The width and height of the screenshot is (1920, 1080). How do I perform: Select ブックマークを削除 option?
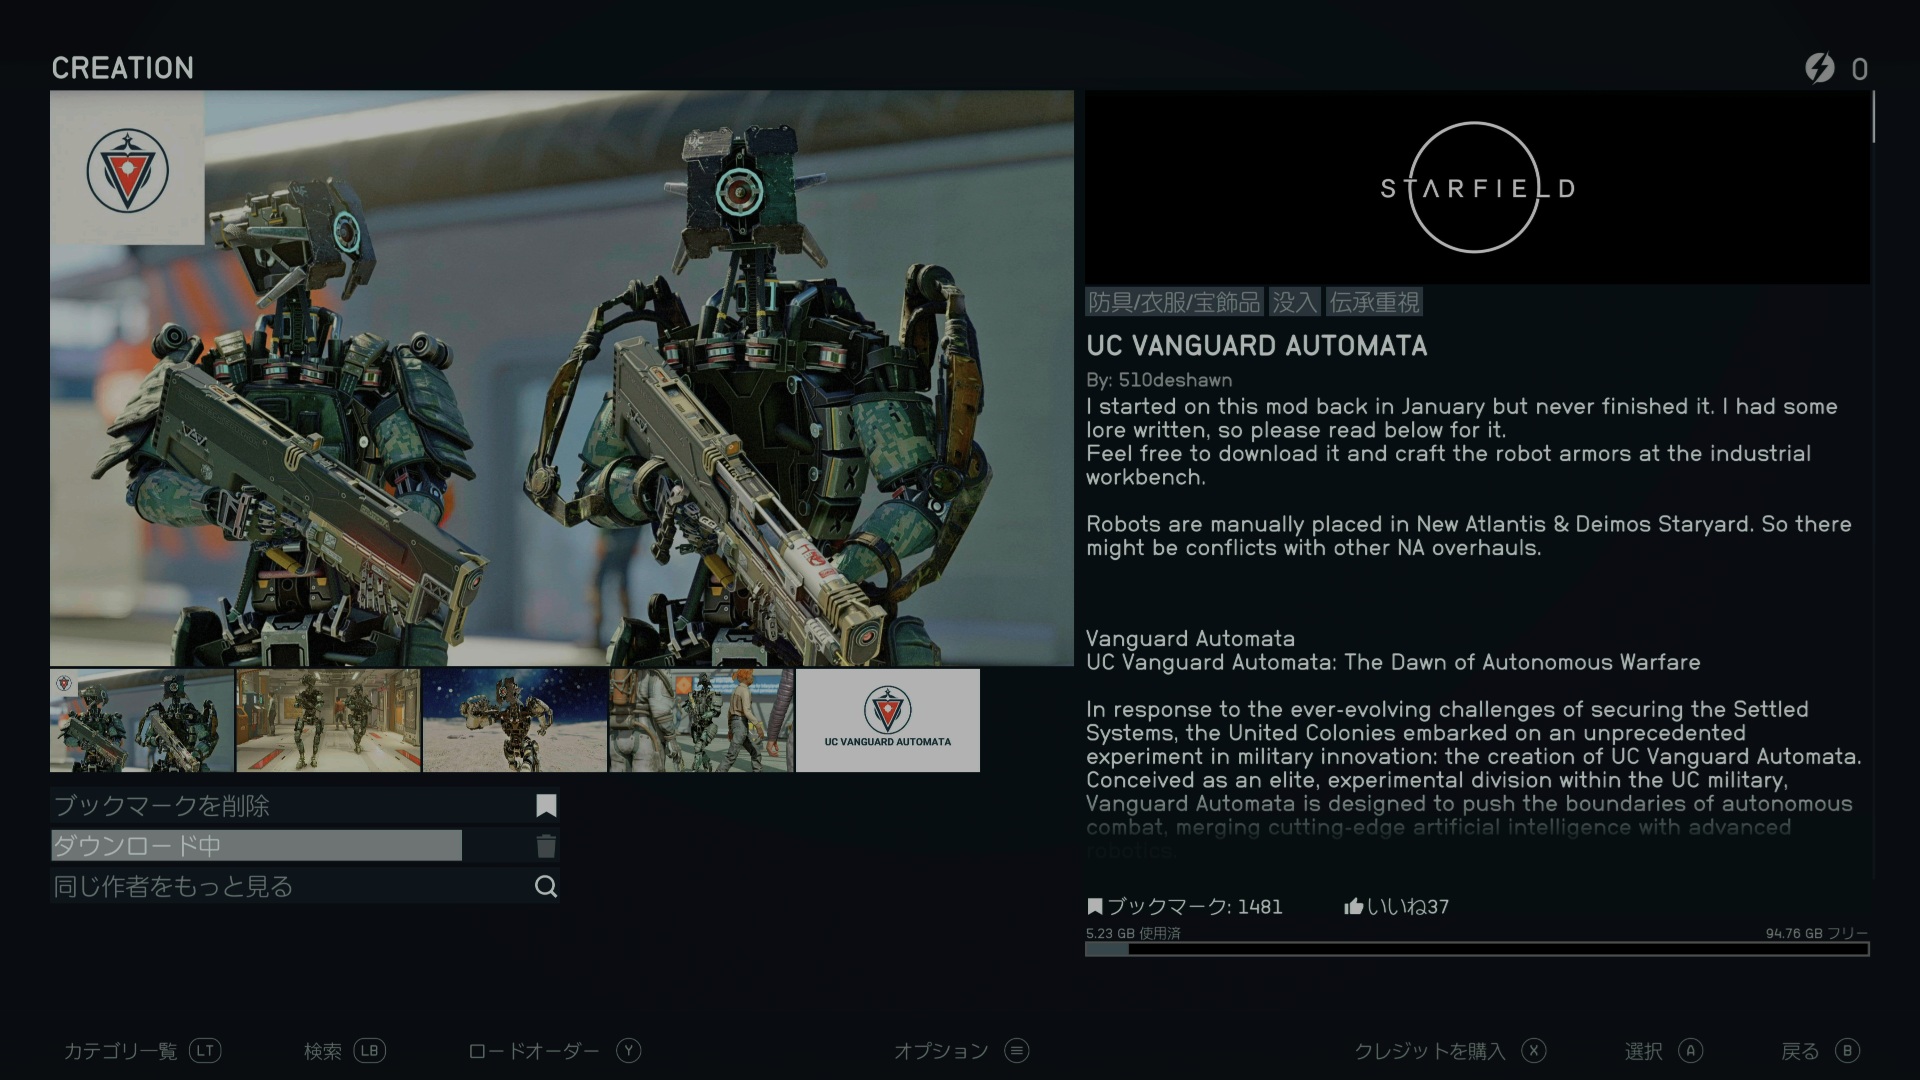[304, 806]
